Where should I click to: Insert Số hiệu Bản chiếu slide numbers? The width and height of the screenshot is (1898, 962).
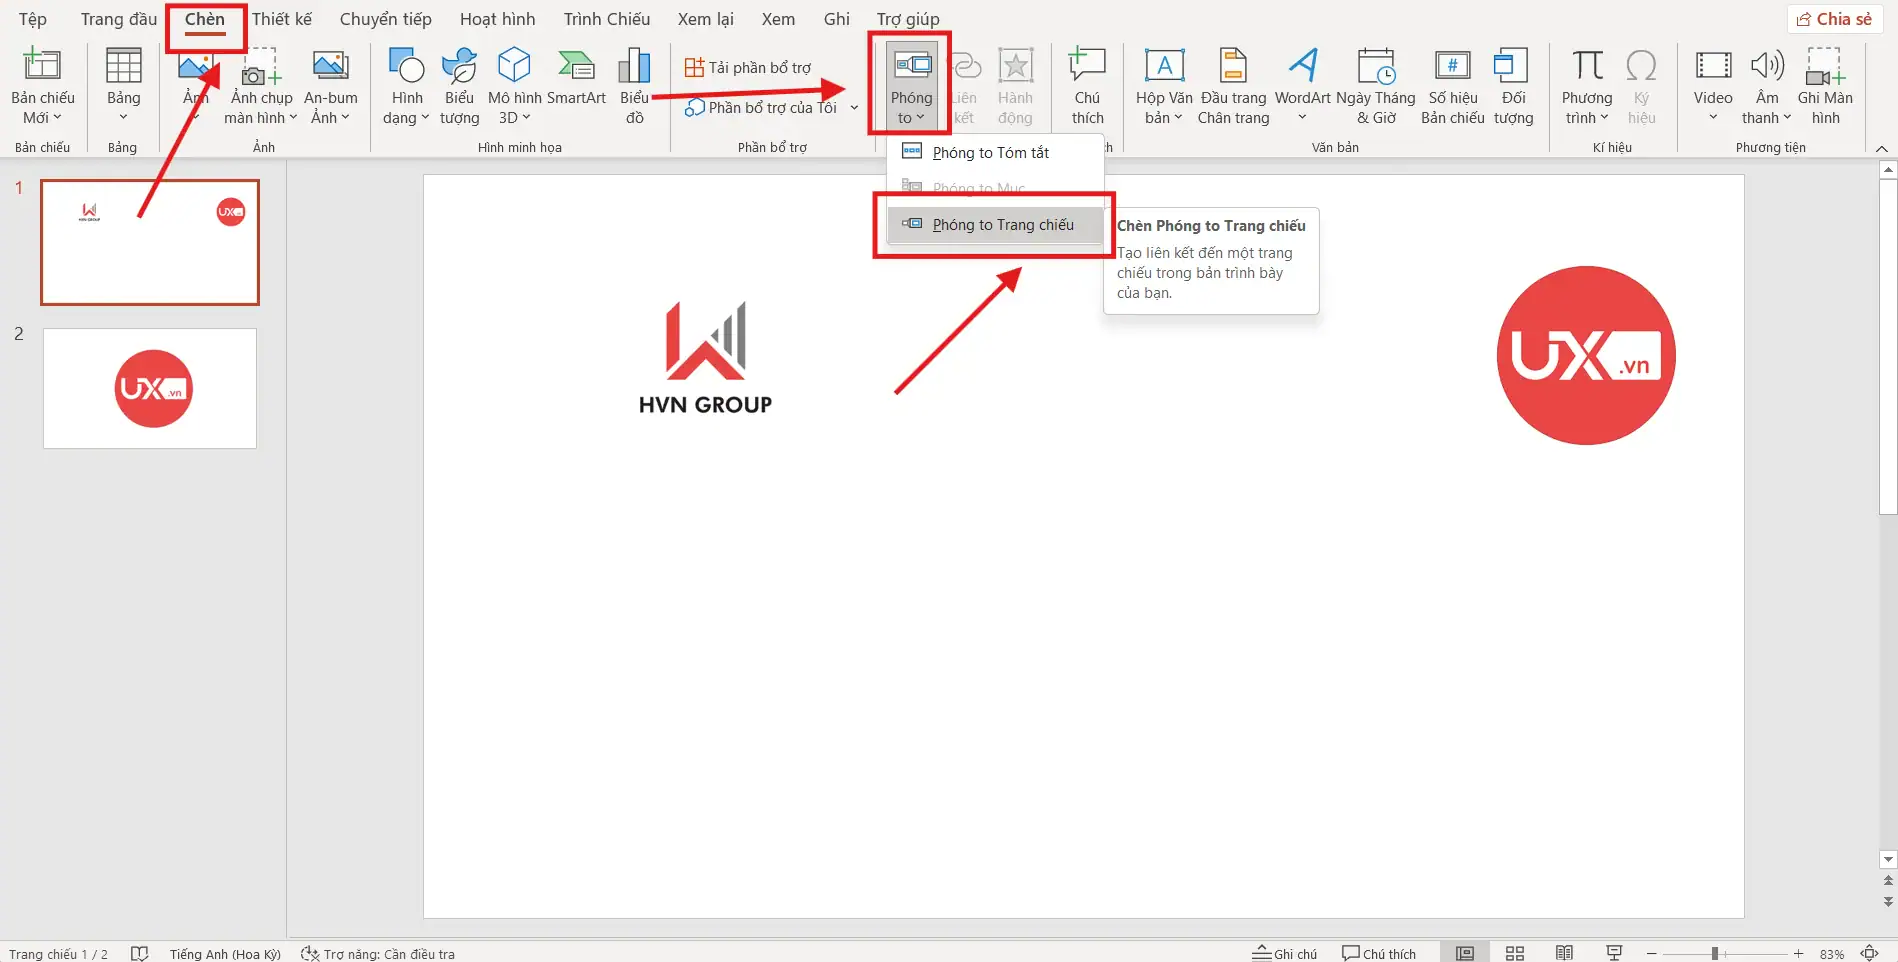1451,85
